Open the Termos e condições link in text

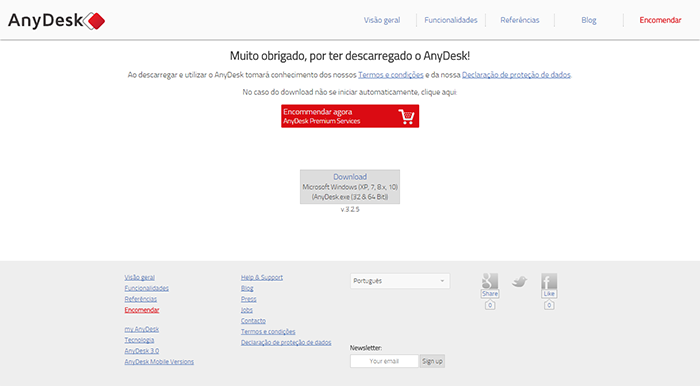391,75
